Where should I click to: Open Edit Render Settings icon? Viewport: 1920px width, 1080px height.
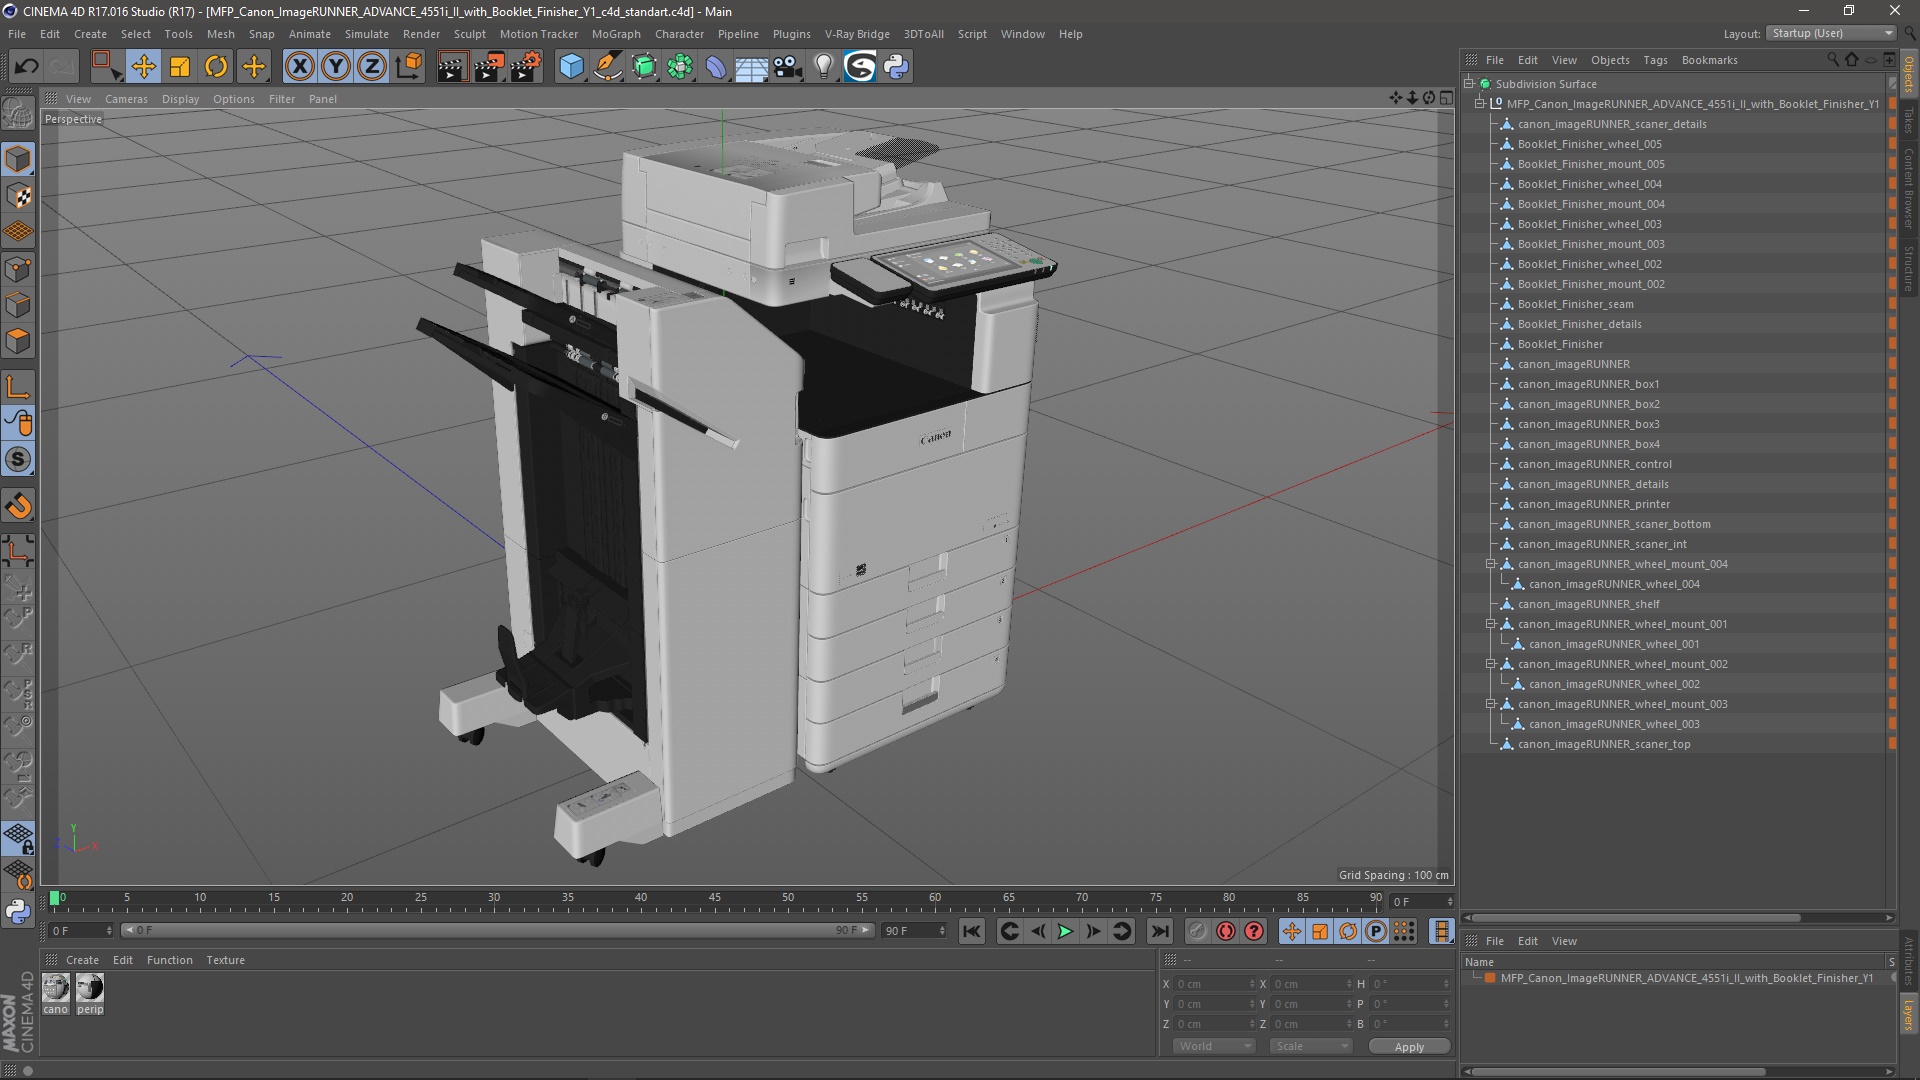pos(526,66)
